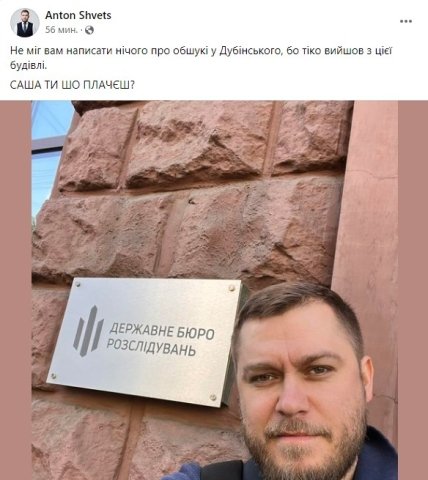Open Anton Shvets profile avatar
This screenshot has height=480, width=428.
pos(25,23)
